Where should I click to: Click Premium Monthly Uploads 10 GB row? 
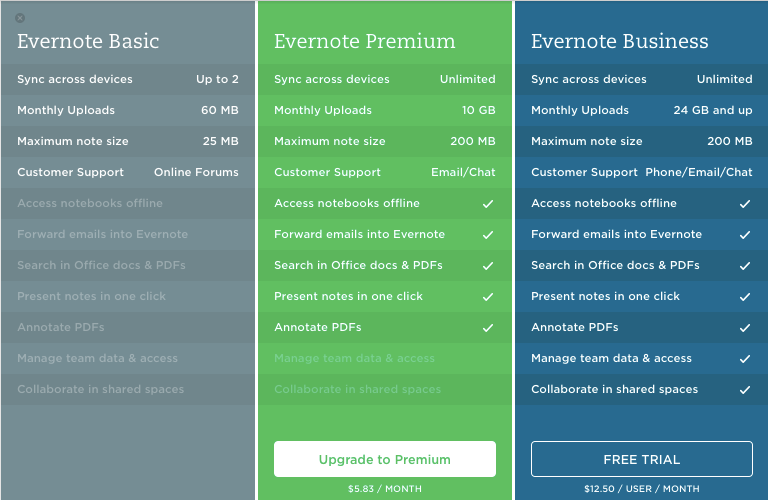385,110
